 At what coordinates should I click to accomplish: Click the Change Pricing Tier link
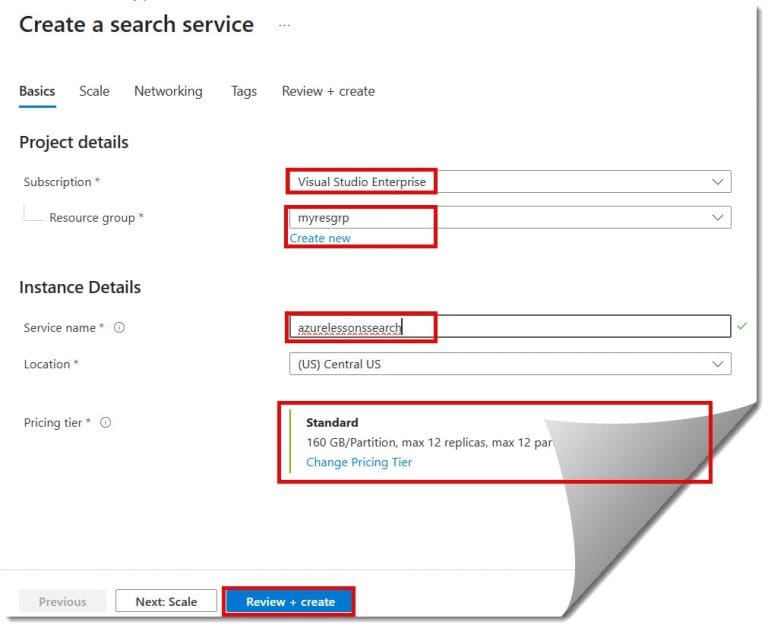tap(359, 462)
